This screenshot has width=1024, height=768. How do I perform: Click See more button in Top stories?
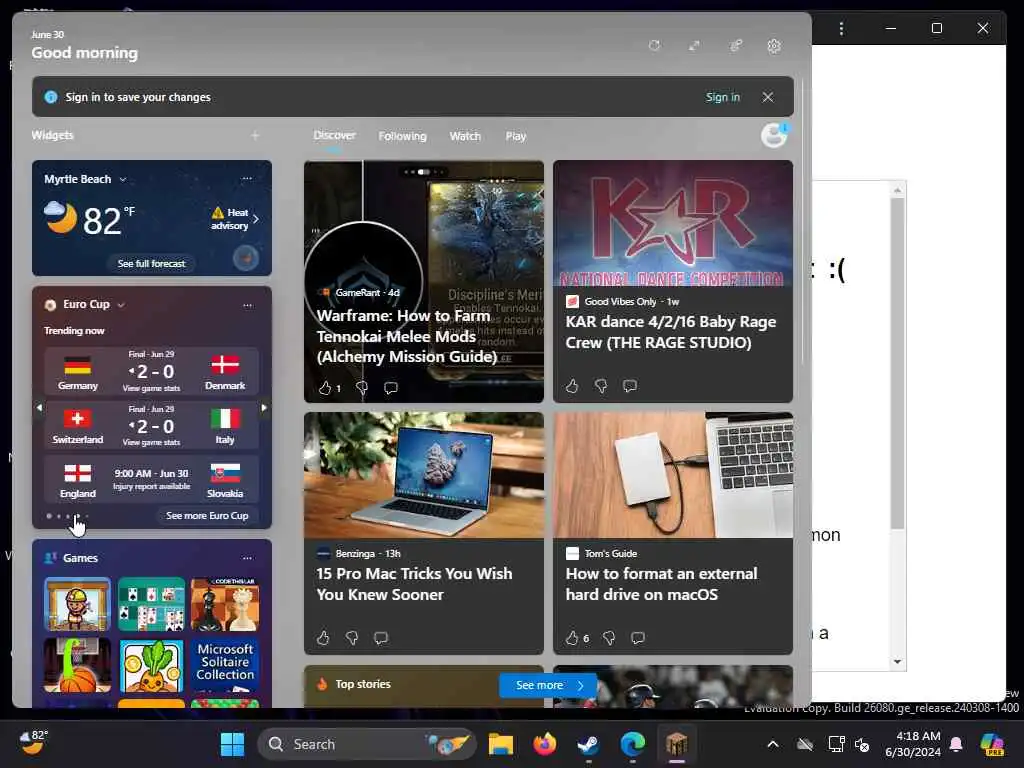pyautogui.click(x=549, y=685)
